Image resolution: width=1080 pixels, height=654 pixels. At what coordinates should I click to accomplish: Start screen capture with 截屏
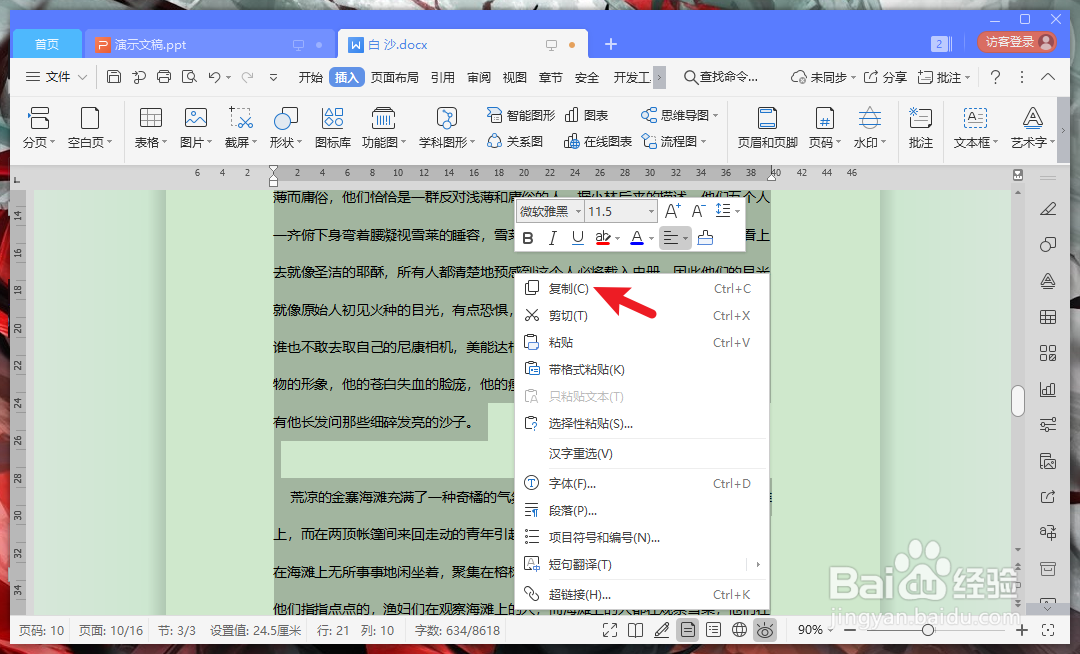(240, 127)
